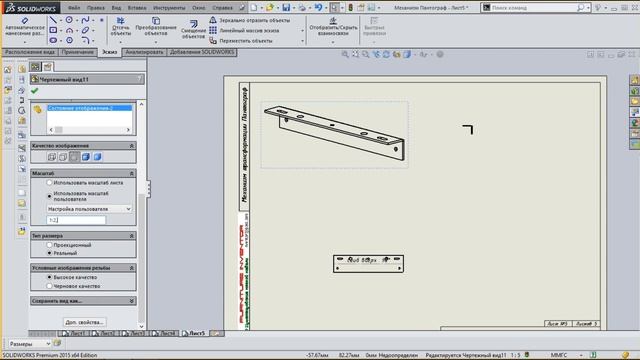Open the Правка menu

click(x=96, y=8)
